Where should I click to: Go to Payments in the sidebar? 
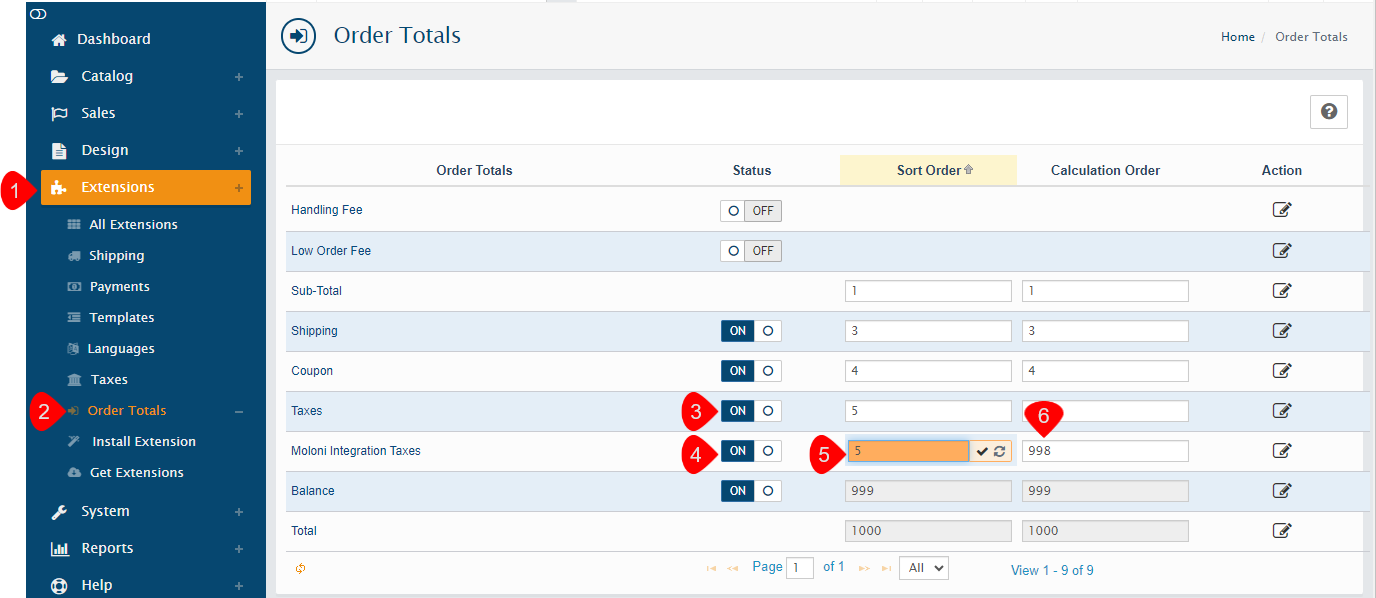(x=119, y=287)
